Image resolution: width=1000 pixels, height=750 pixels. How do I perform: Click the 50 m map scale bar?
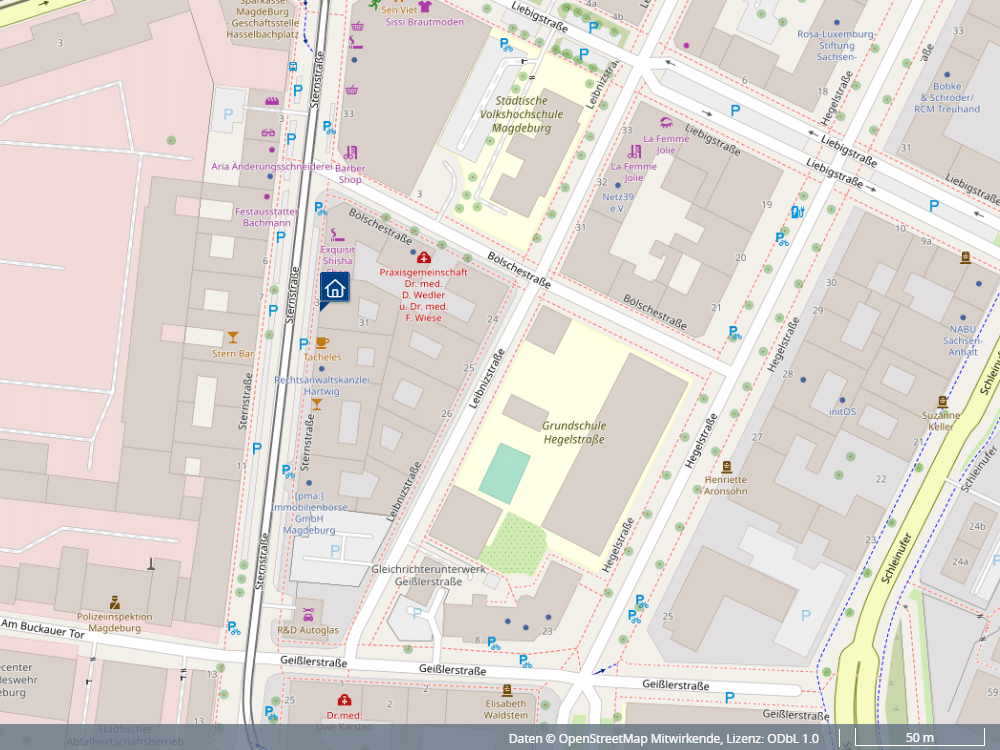(920, 737)
